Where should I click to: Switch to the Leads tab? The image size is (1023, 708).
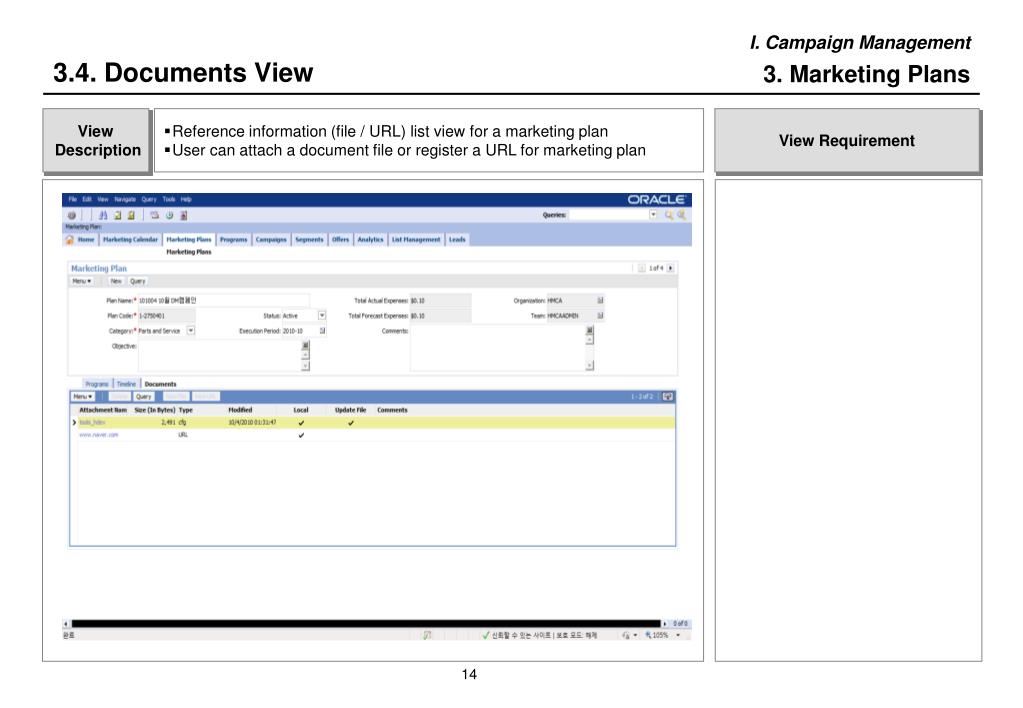click(x=457, y=240)
